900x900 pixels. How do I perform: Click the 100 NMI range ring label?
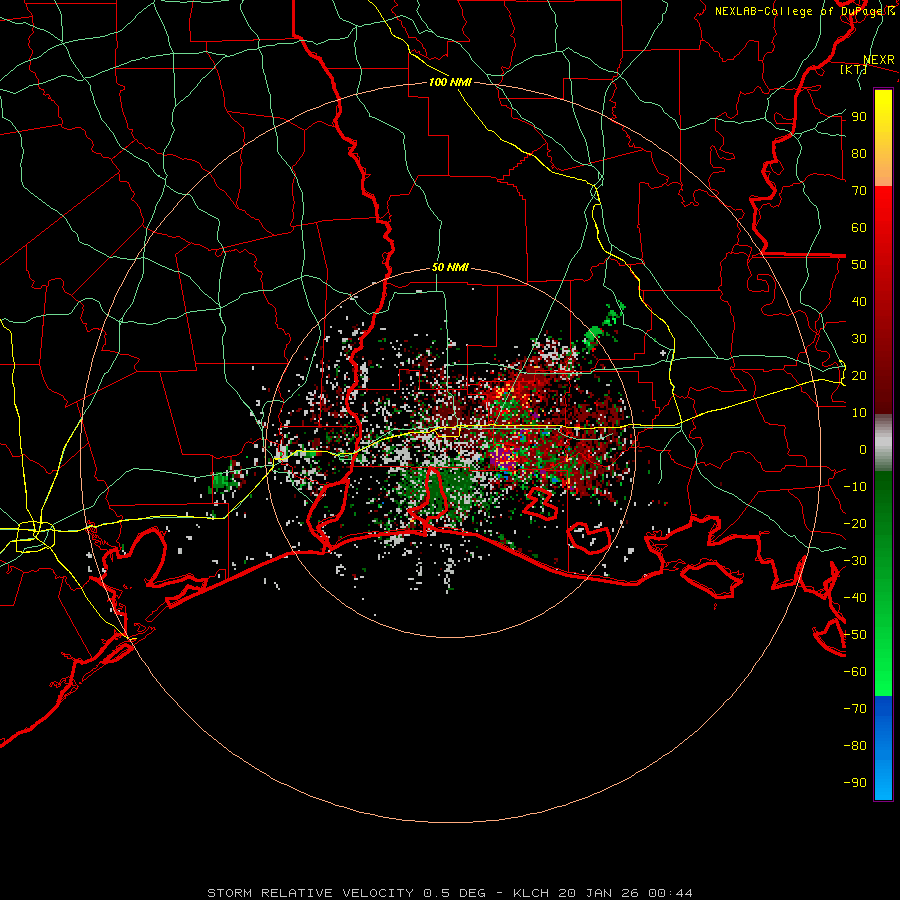click(450, 82)
